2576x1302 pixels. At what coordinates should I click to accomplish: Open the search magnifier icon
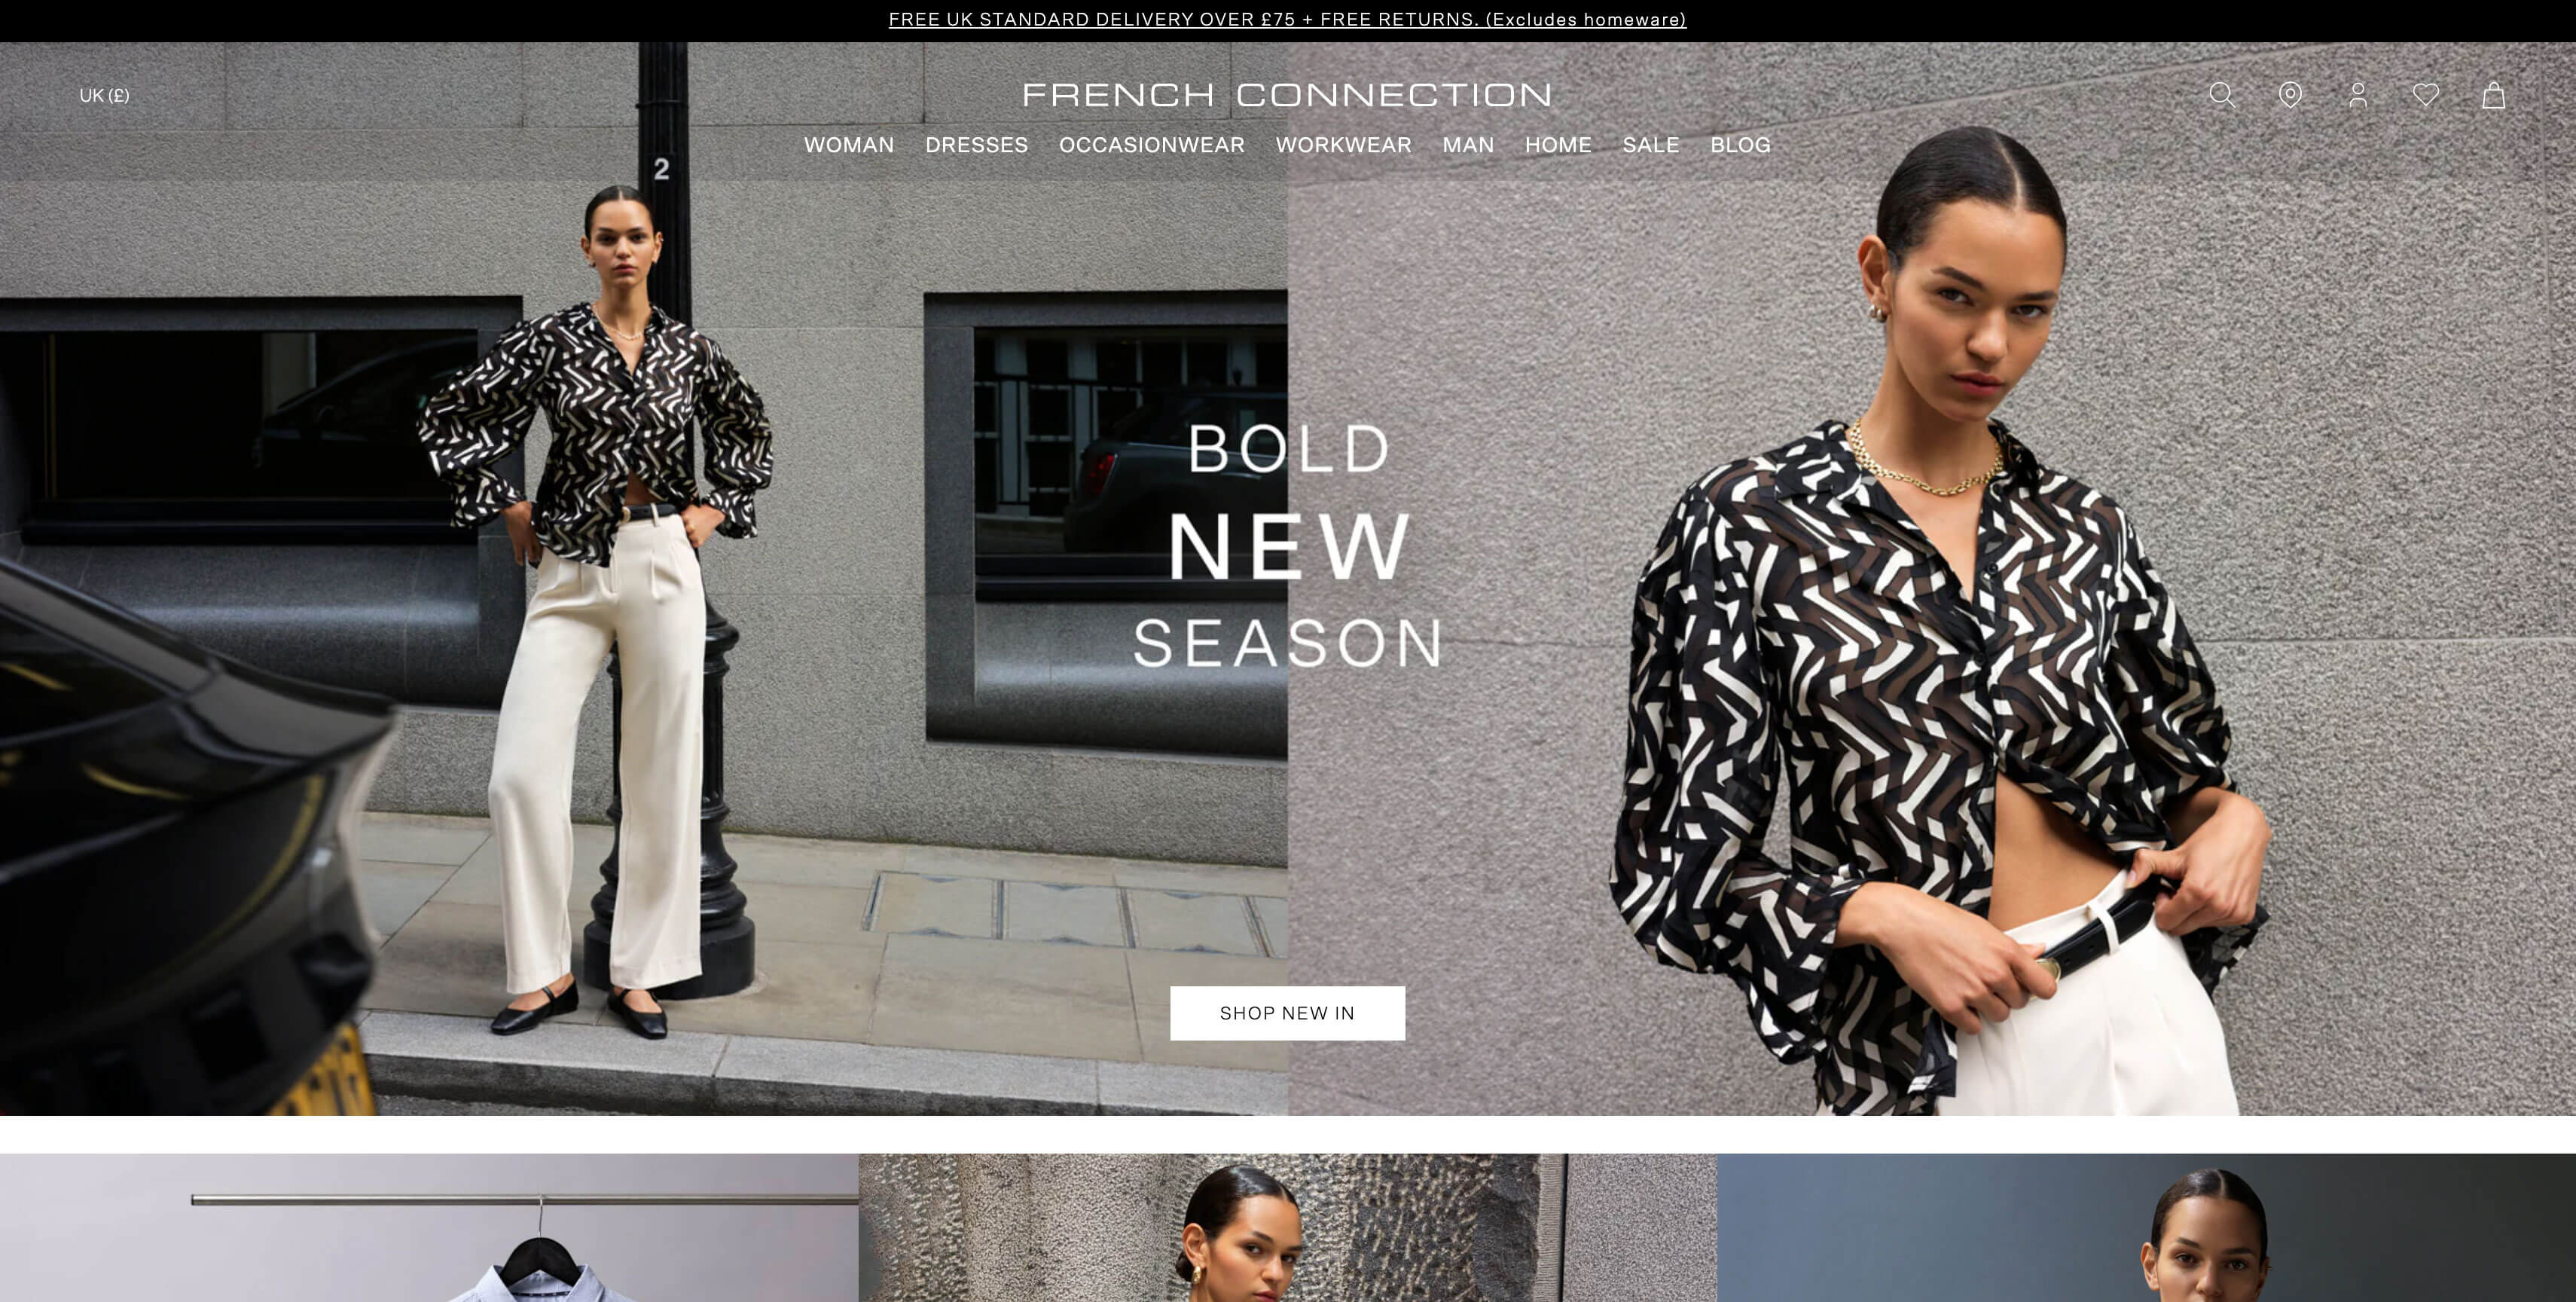2222,95
